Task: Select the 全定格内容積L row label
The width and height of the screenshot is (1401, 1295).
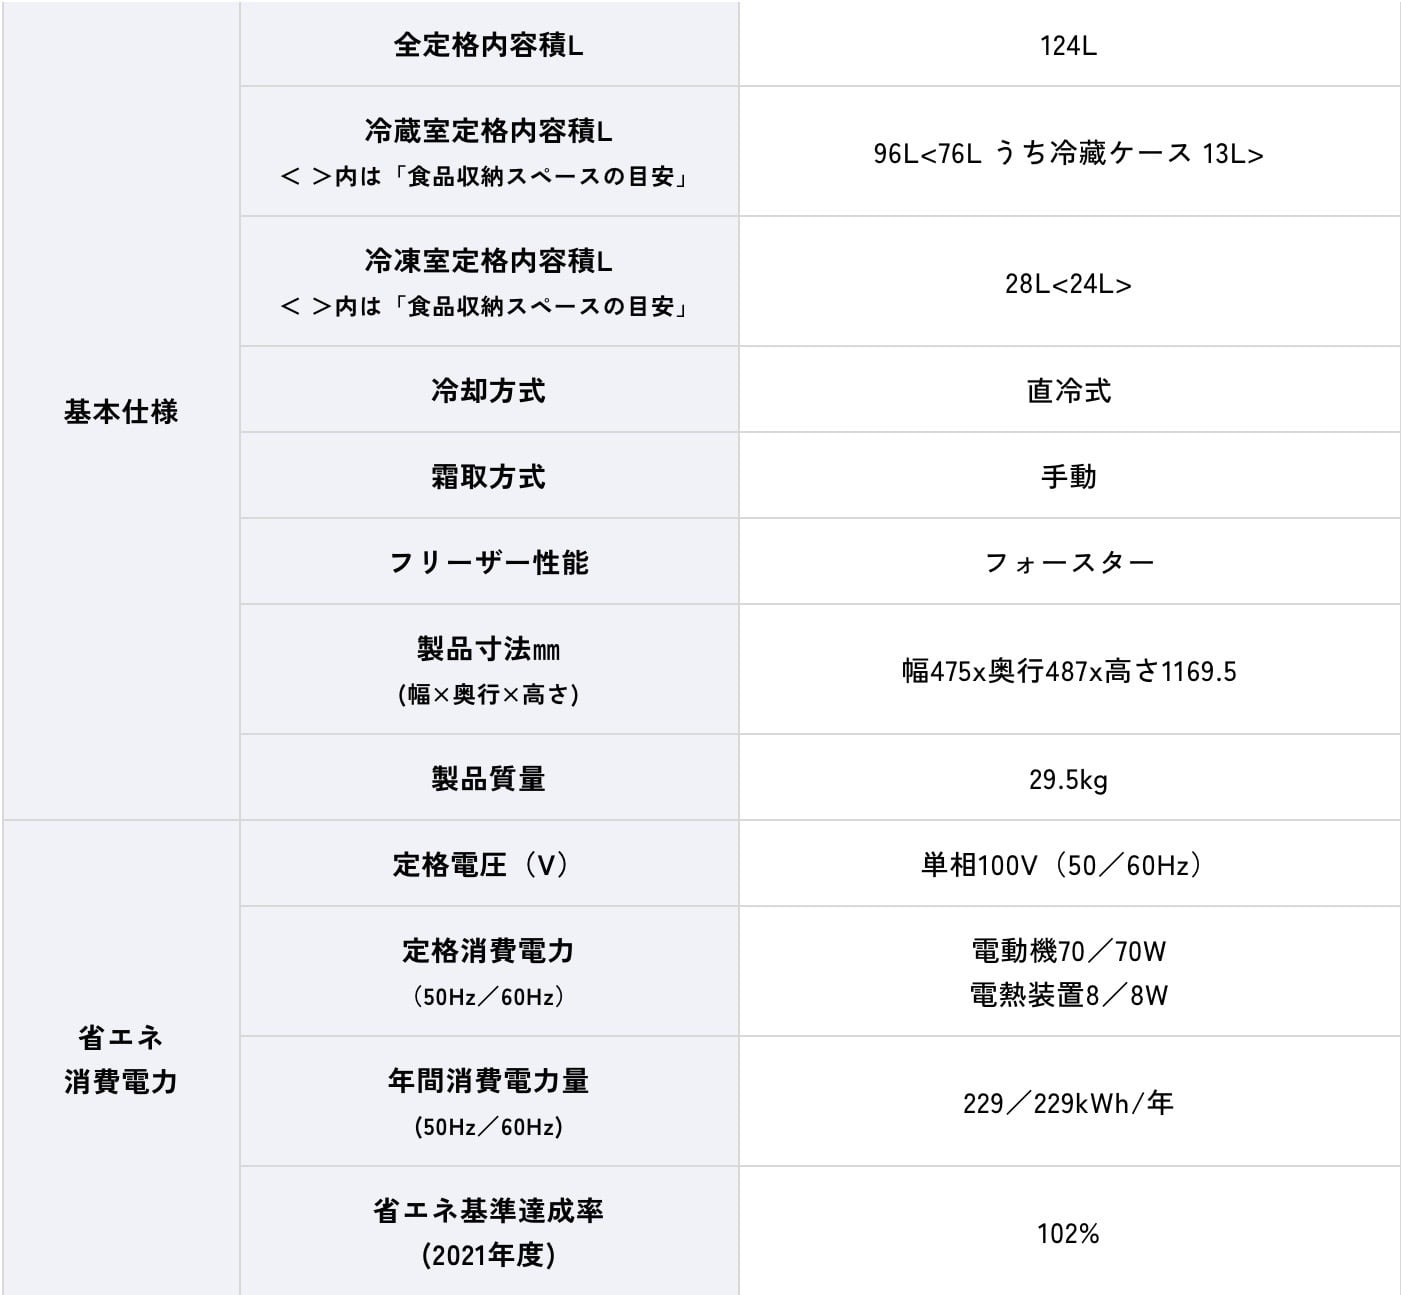Action: point(488,45)
